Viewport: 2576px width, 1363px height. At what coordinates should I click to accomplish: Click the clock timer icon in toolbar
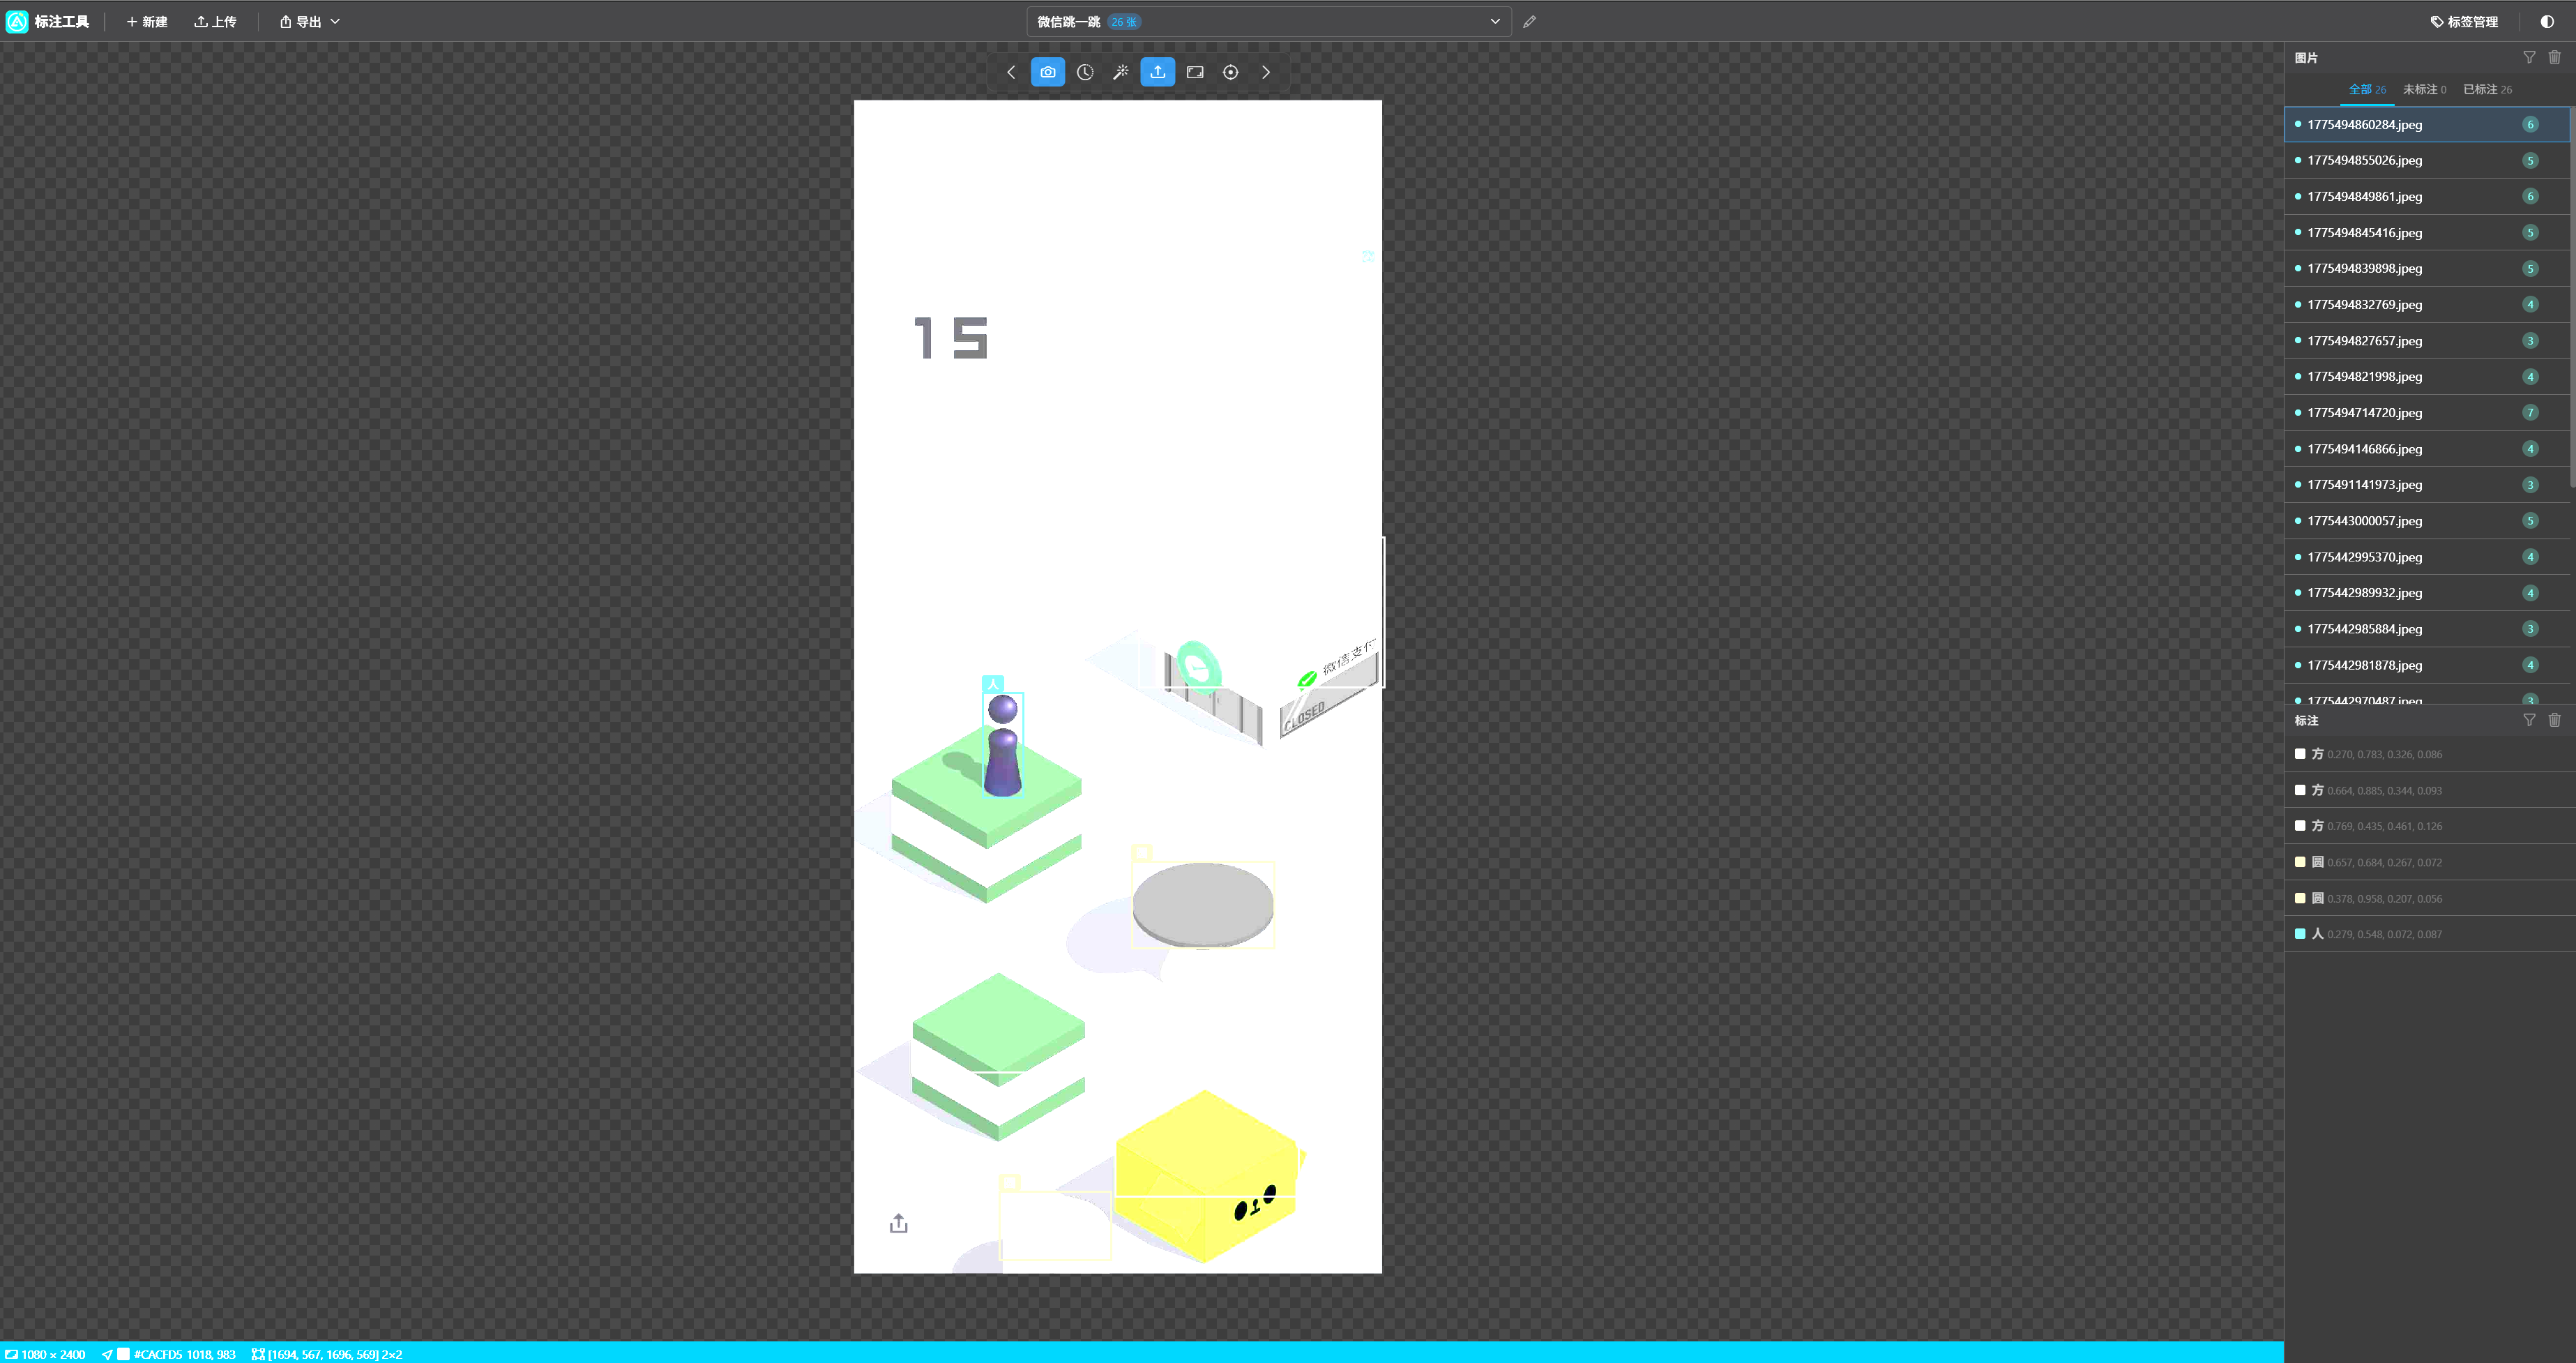click(1084, 72)
